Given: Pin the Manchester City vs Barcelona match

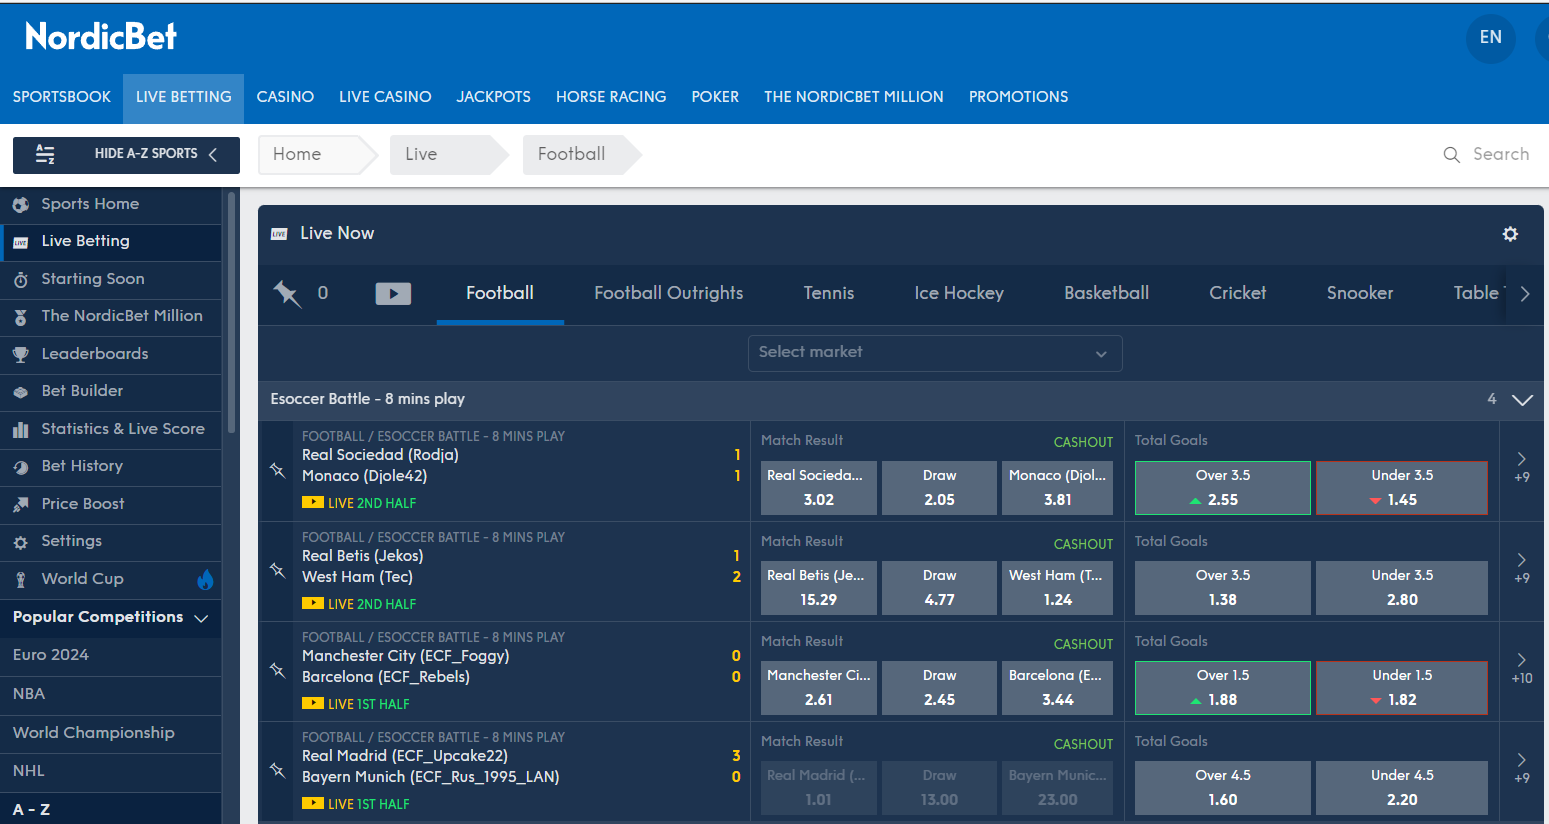Looking at the screenshot, I should [x=277, y=670].
